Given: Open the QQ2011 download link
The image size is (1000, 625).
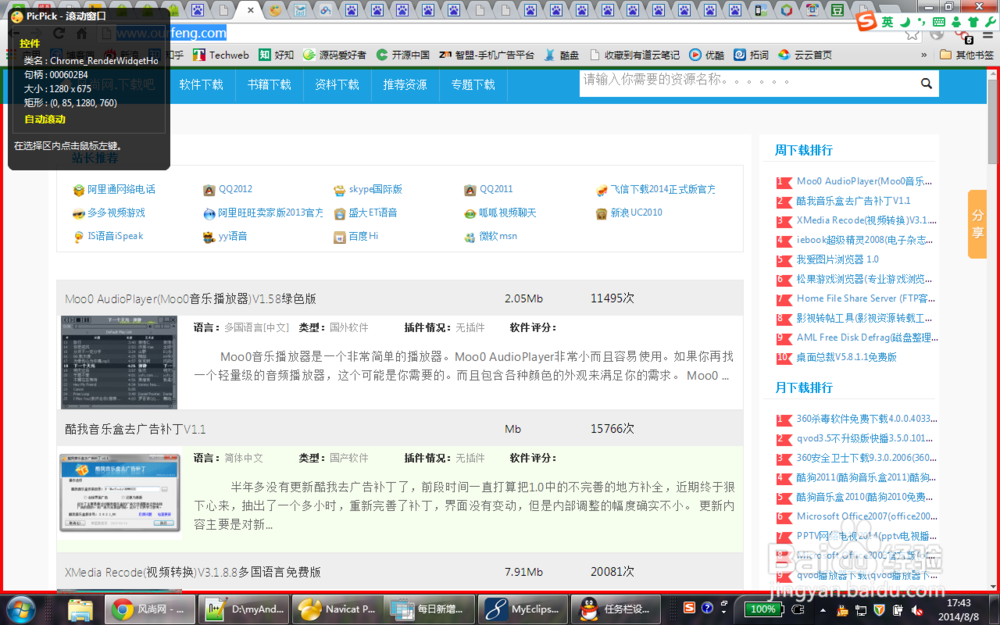Looking at the screenshot, I should (x=496, y=189).
